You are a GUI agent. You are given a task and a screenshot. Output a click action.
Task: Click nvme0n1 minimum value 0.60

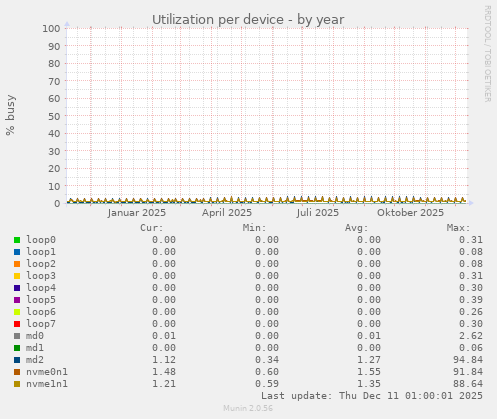coord(267,372)
